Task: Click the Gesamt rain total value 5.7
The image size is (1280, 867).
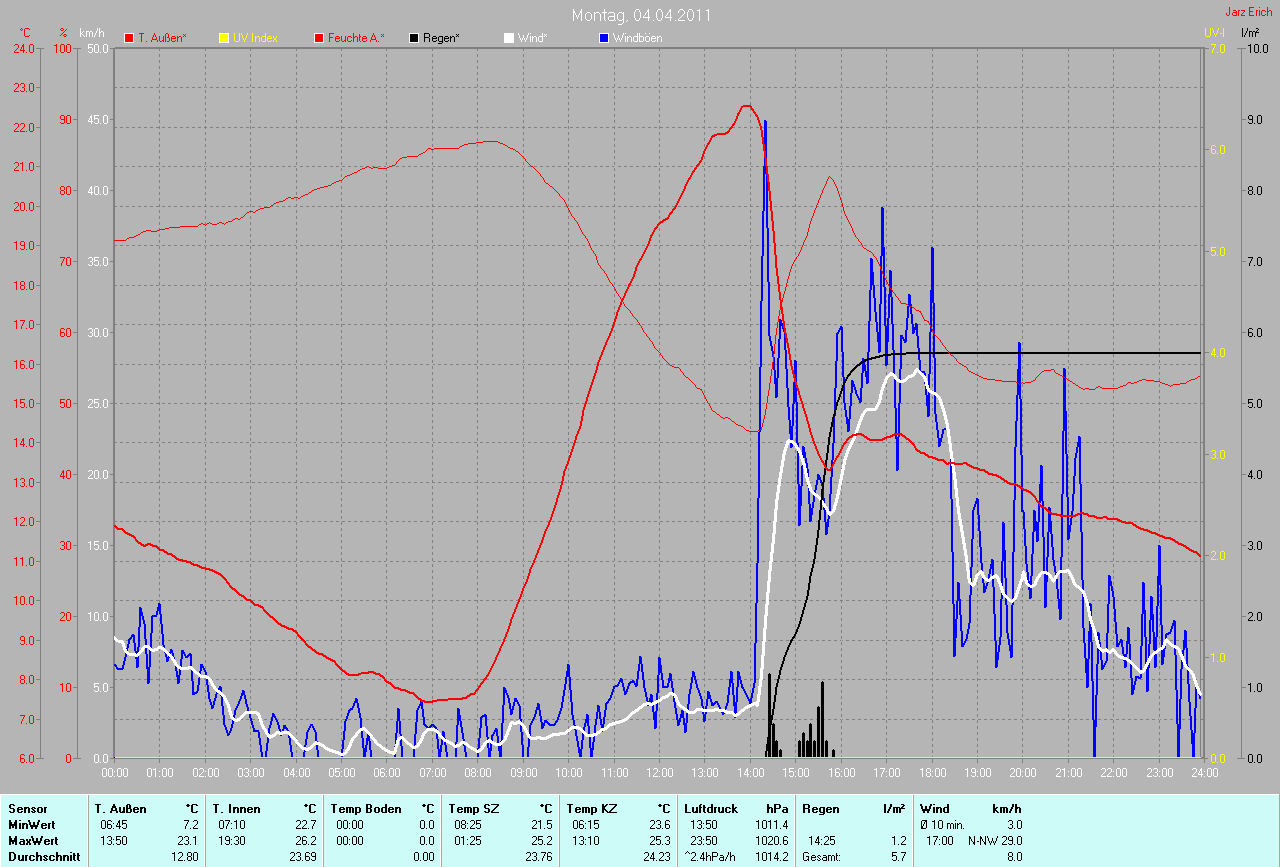Action: point(898,856)
